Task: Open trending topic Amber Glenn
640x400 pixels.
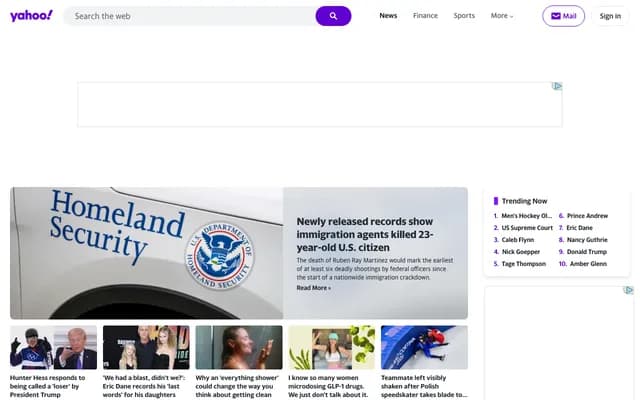Action: [x=588, y=264]
